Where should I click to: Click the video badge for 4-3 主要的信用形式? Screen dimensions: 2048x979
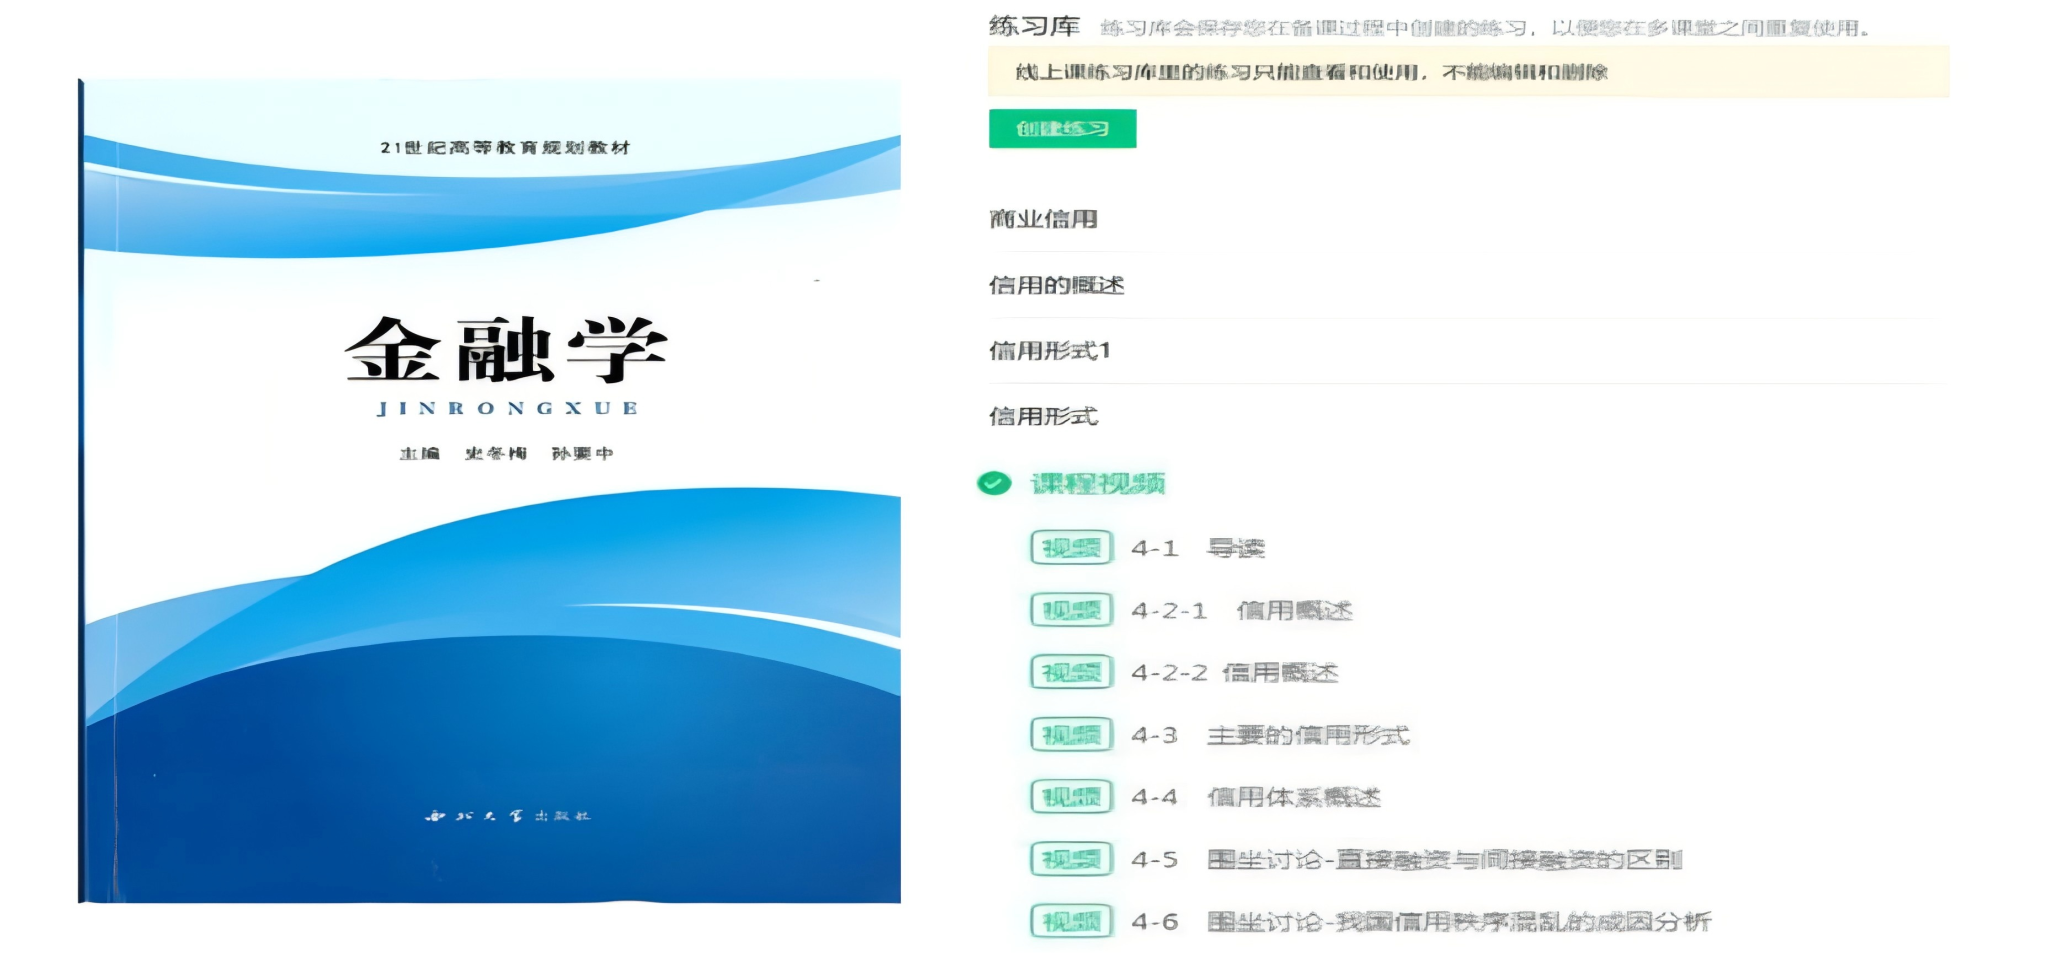(x=1071, y=735)
